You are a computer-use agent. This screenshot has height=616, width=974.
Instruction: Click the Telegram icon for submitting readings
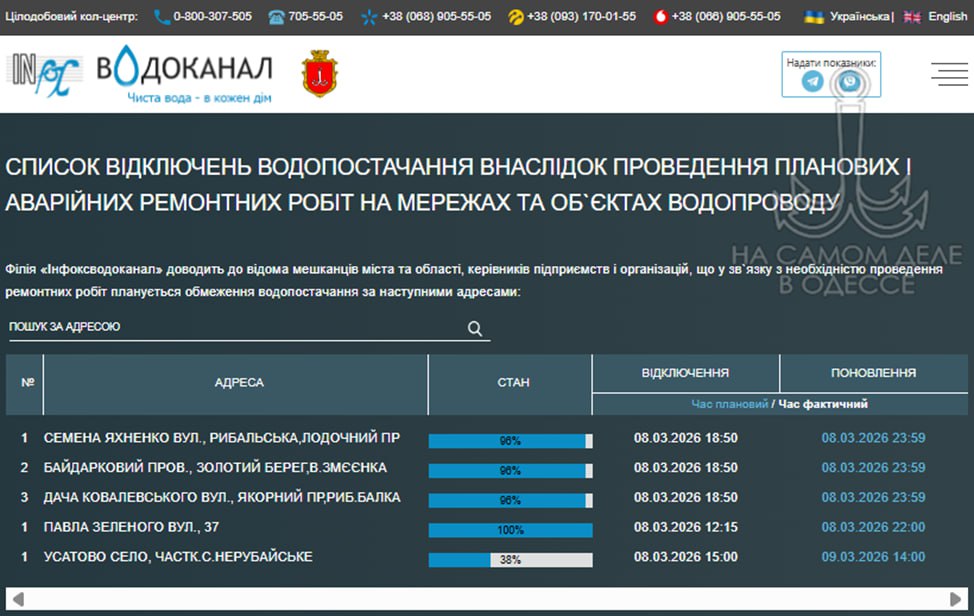813,82
